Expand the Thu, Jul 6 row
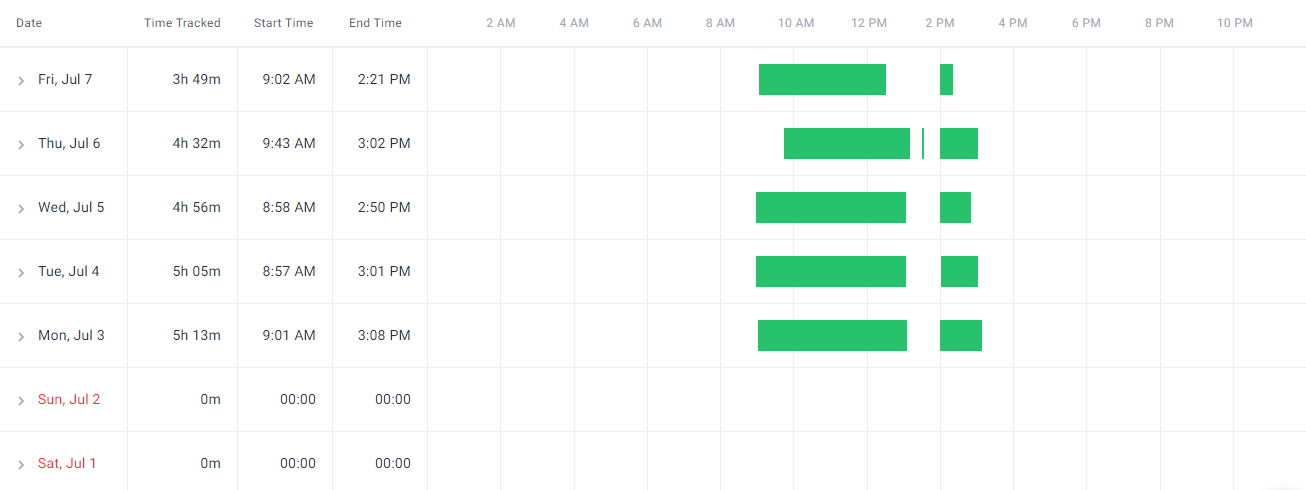Viewport: 1306px width, 490px height. click(x=21, y=144)
